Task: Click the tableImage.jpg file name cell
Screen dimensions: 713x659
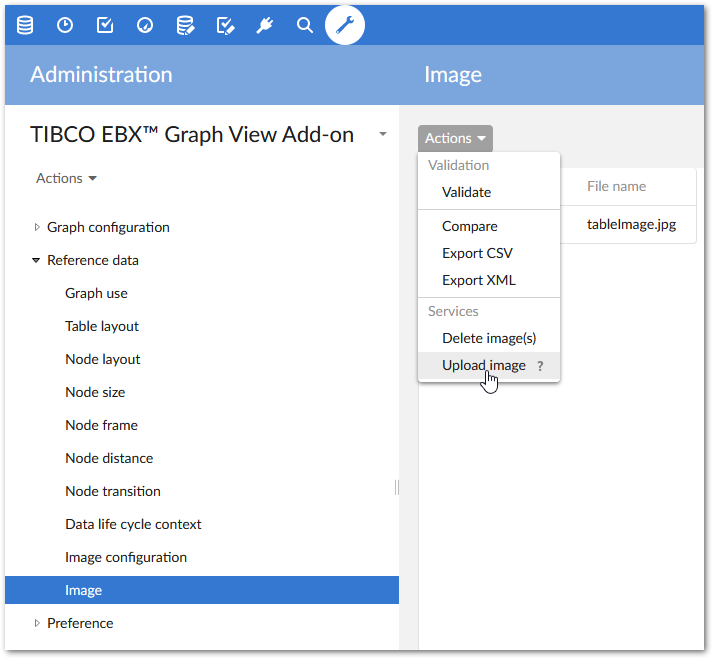Action: coord(631,225)
